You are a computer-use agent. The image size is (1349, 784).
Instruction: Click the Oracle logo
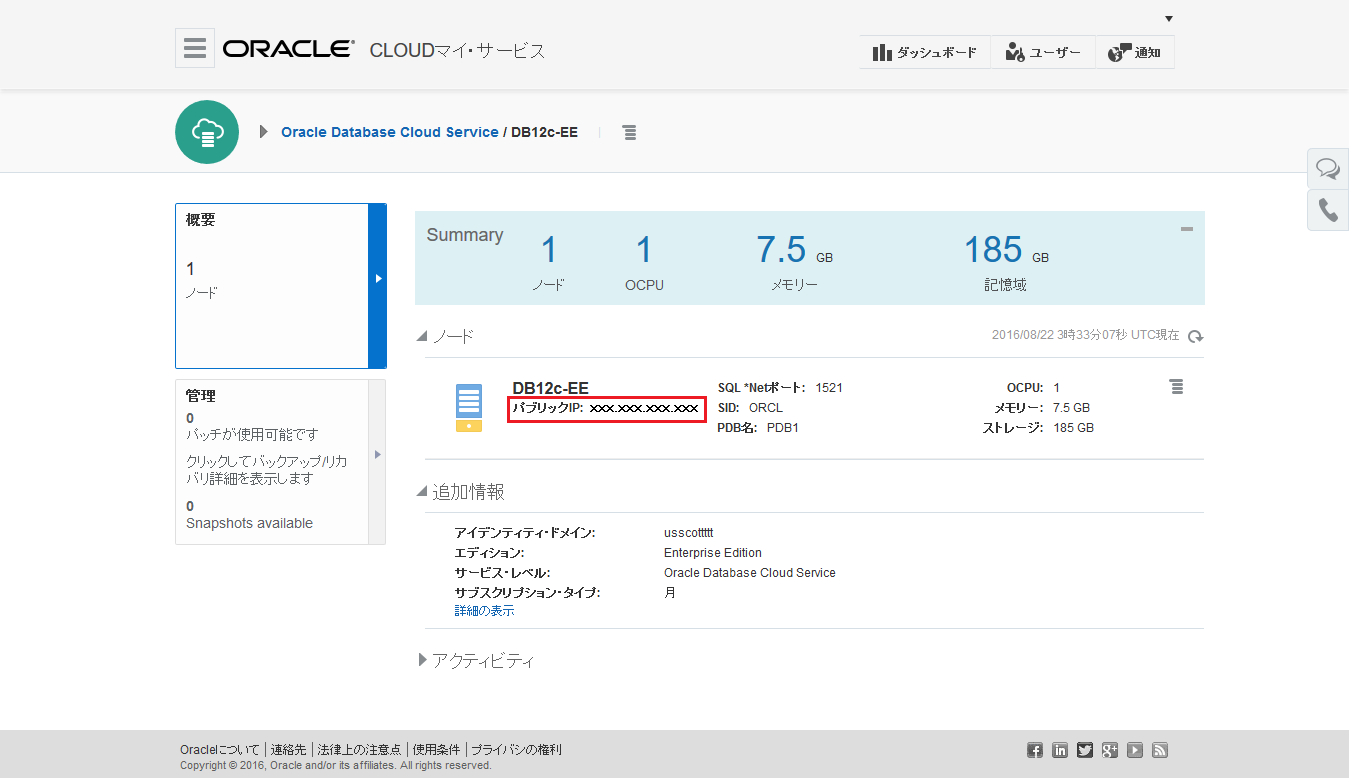coord(288,49)
